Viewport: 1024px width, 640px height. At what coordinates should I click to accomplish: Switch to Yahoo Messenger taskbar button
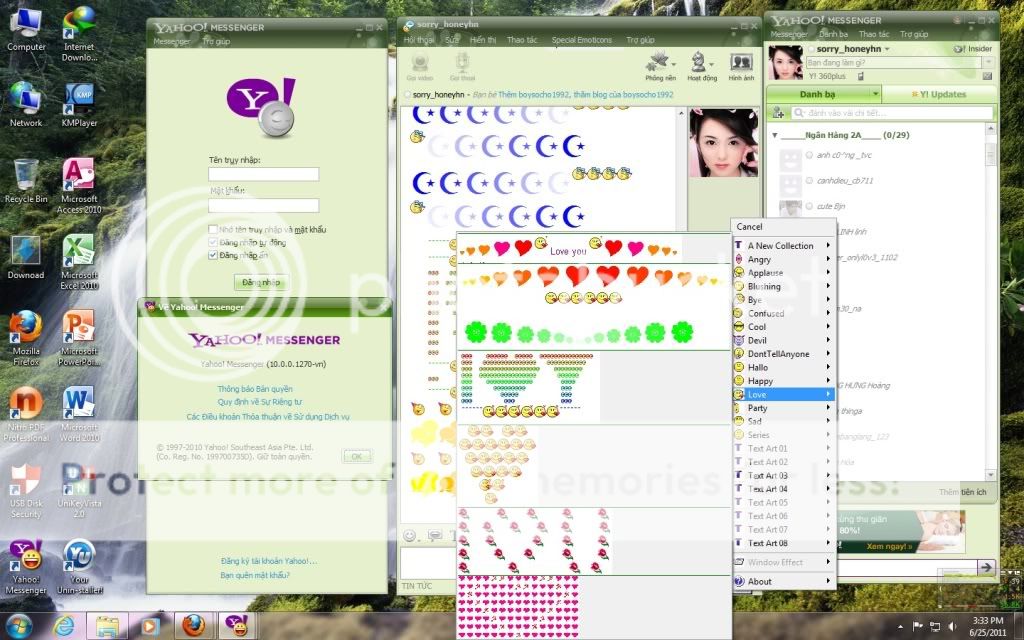point(236,626)
